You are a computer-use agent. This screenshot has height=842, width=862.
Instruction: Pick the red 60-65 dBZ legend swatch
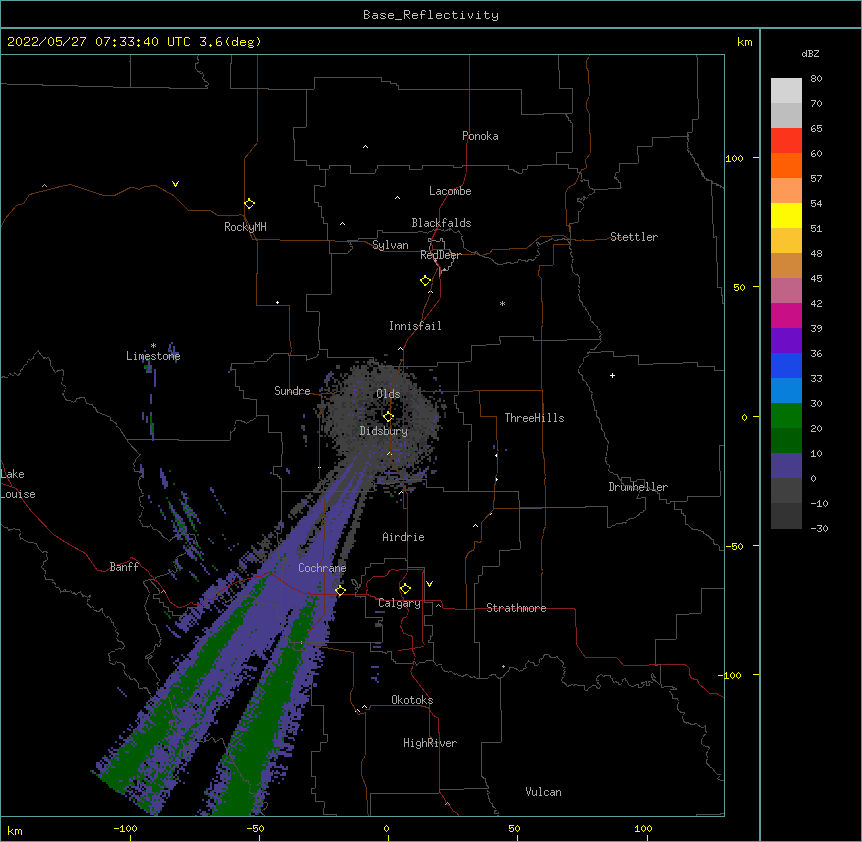coord(786,141)
